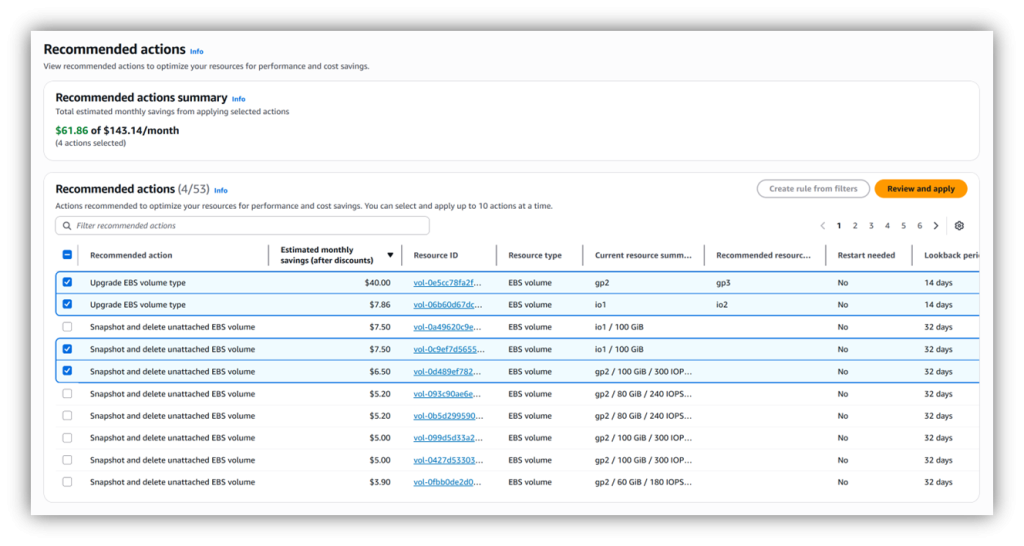This screenshot has height=546, width=1024.
Task: Open table preferences gear icon
Action: coord(959,226)
